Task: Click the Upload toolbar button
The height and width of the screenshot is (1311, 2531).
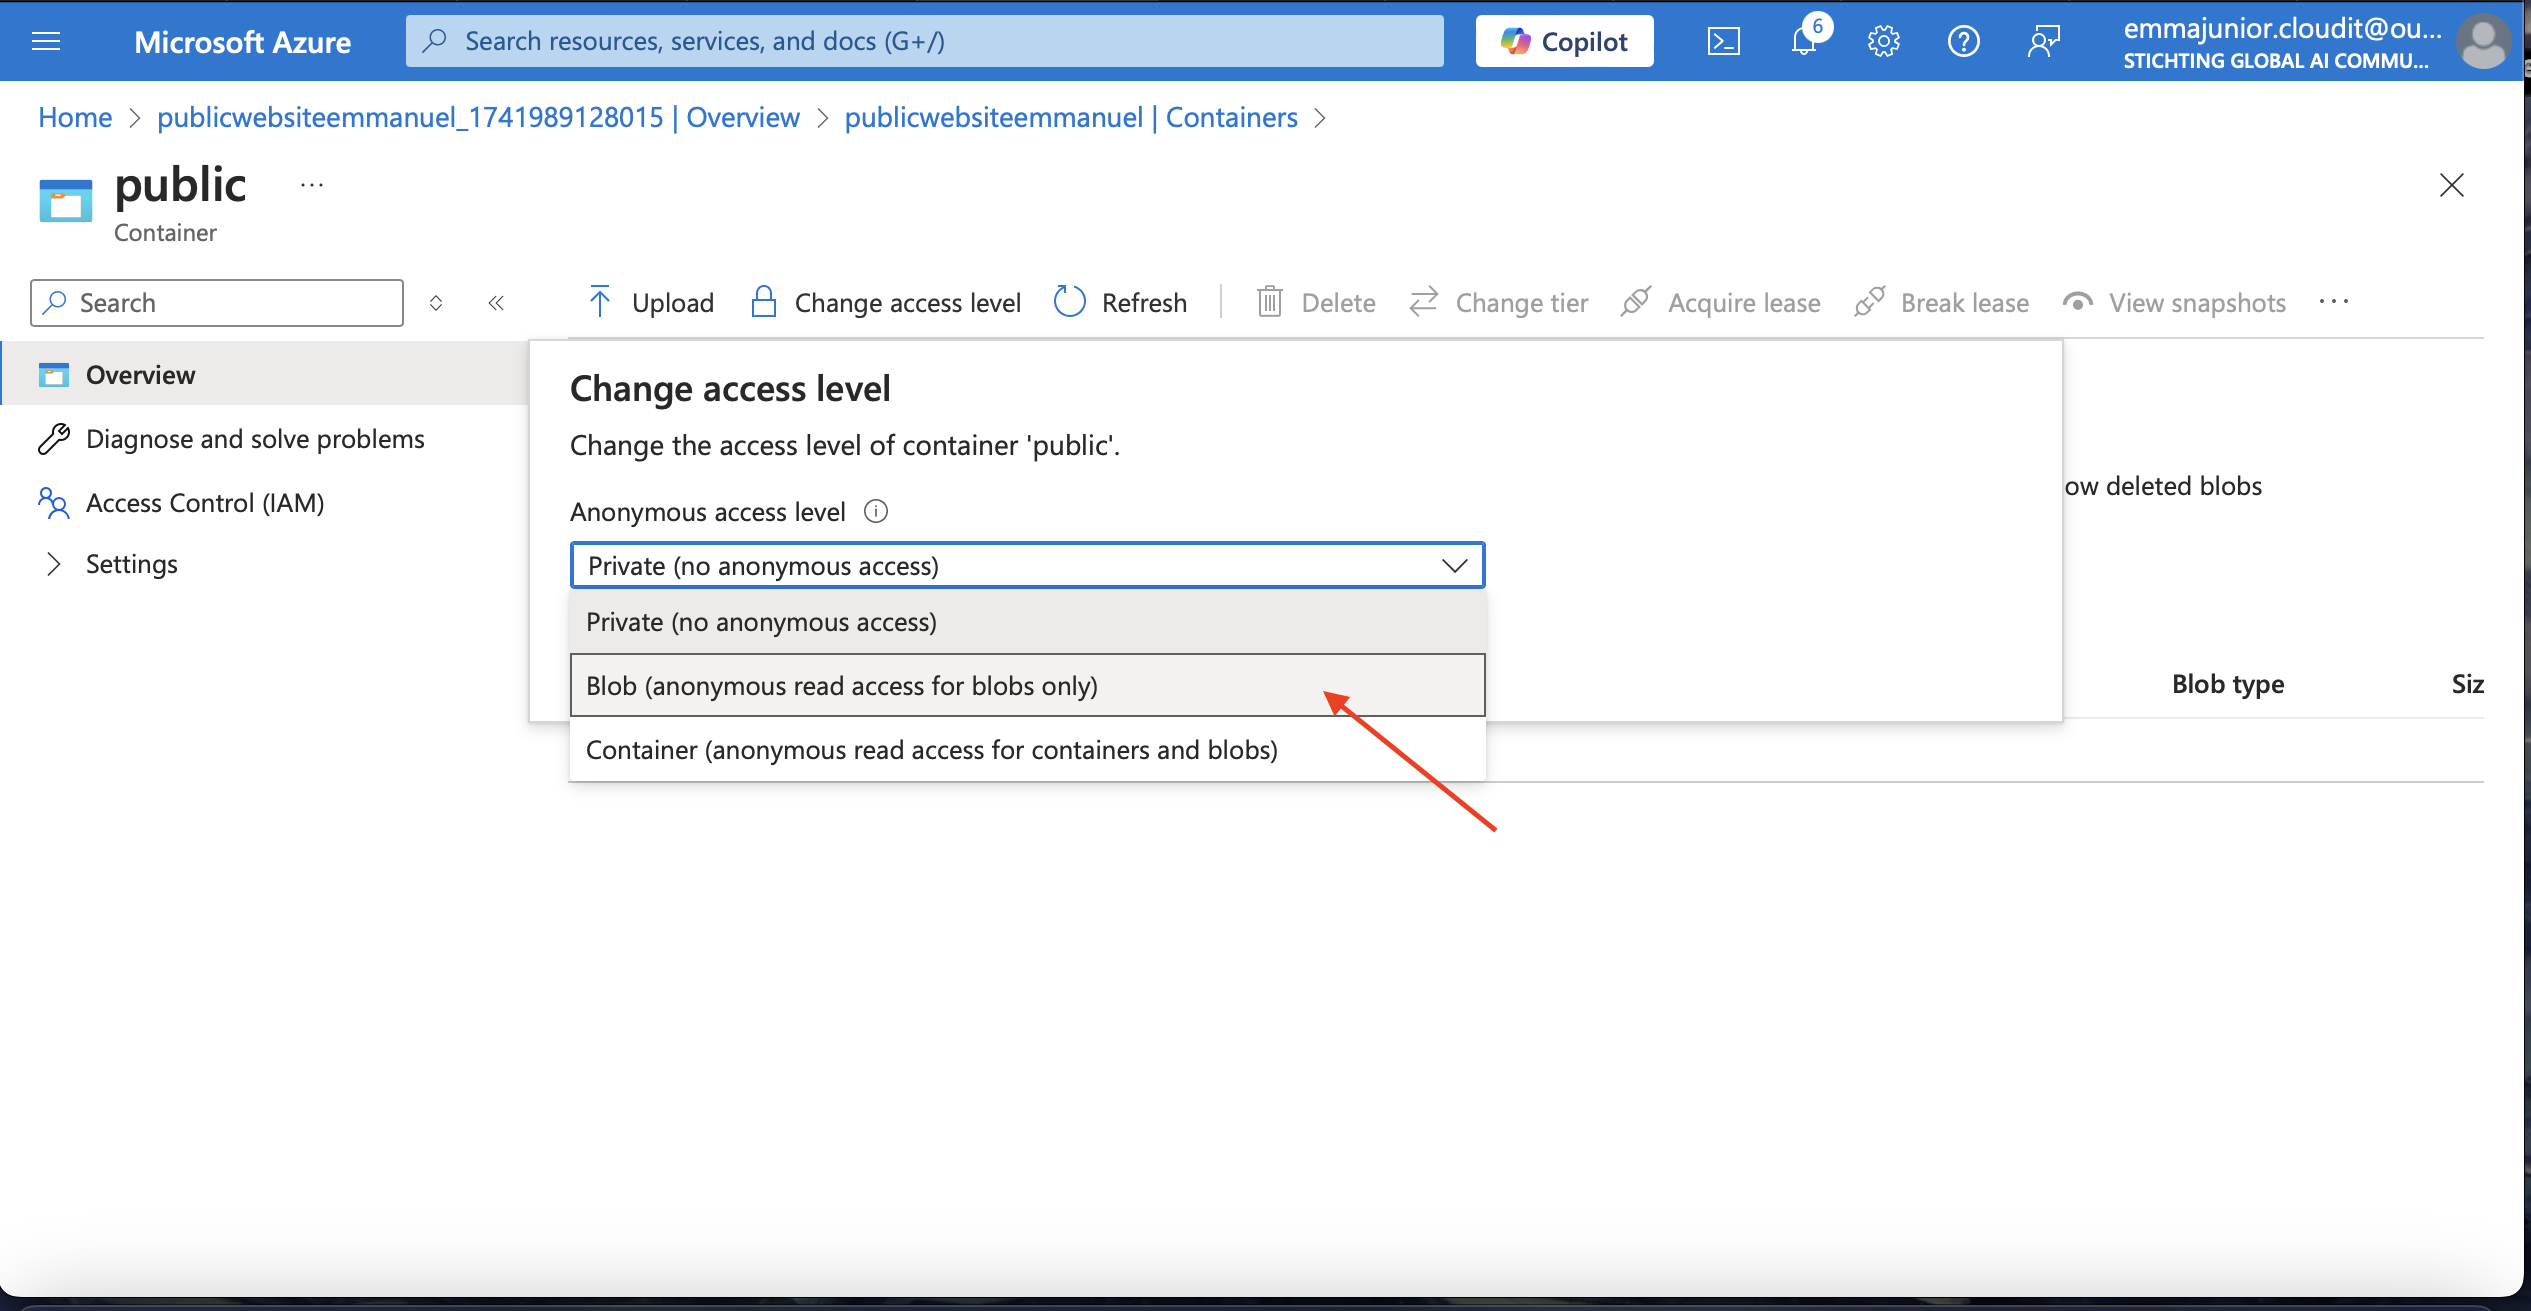Action: [650, 303]
